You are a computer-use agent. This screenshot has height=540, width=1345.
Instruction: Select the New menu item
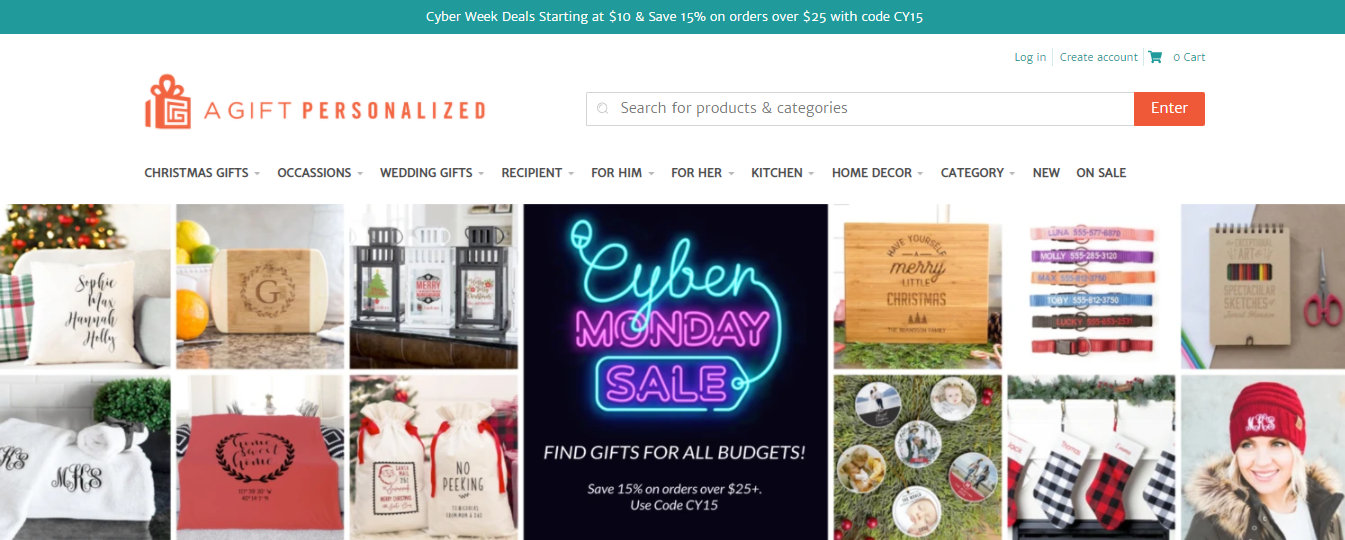(1046, 173)
